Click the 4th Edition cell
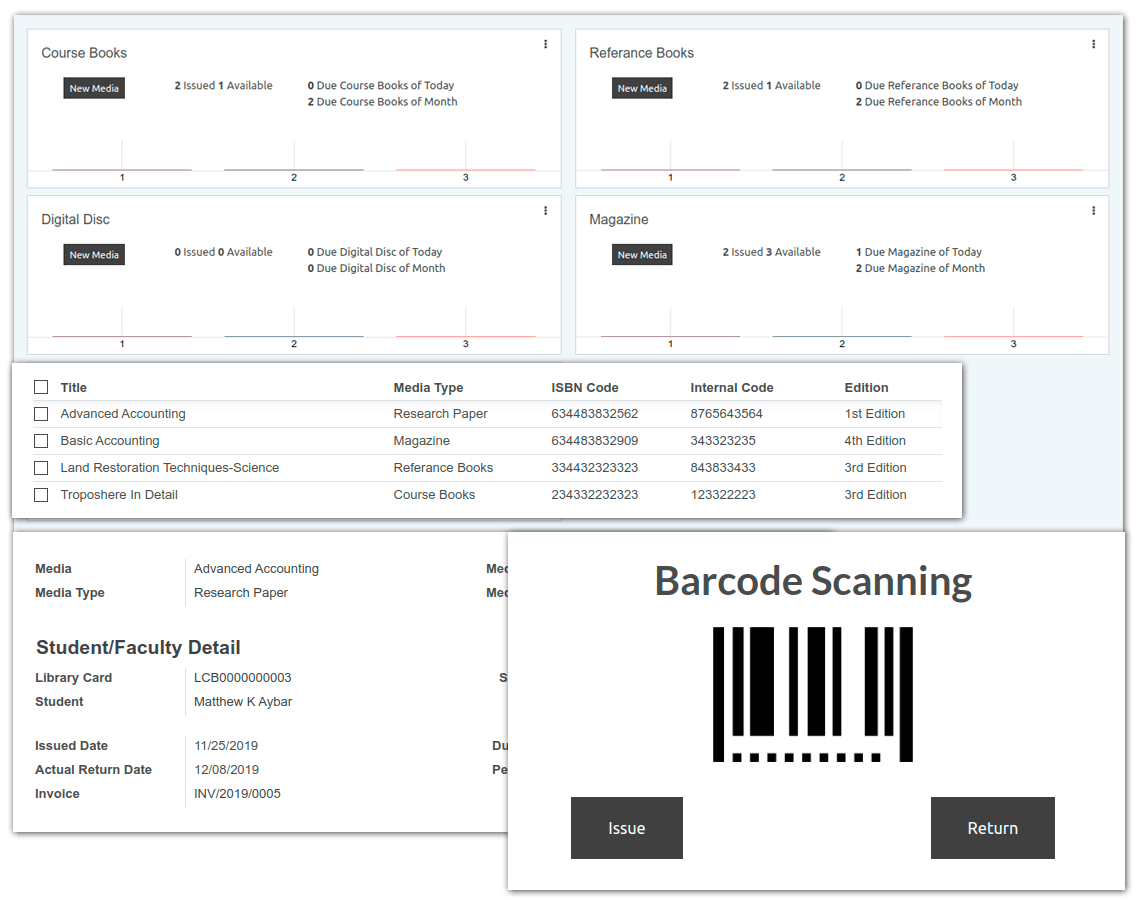1140x900 pixels. coord(875,441)
